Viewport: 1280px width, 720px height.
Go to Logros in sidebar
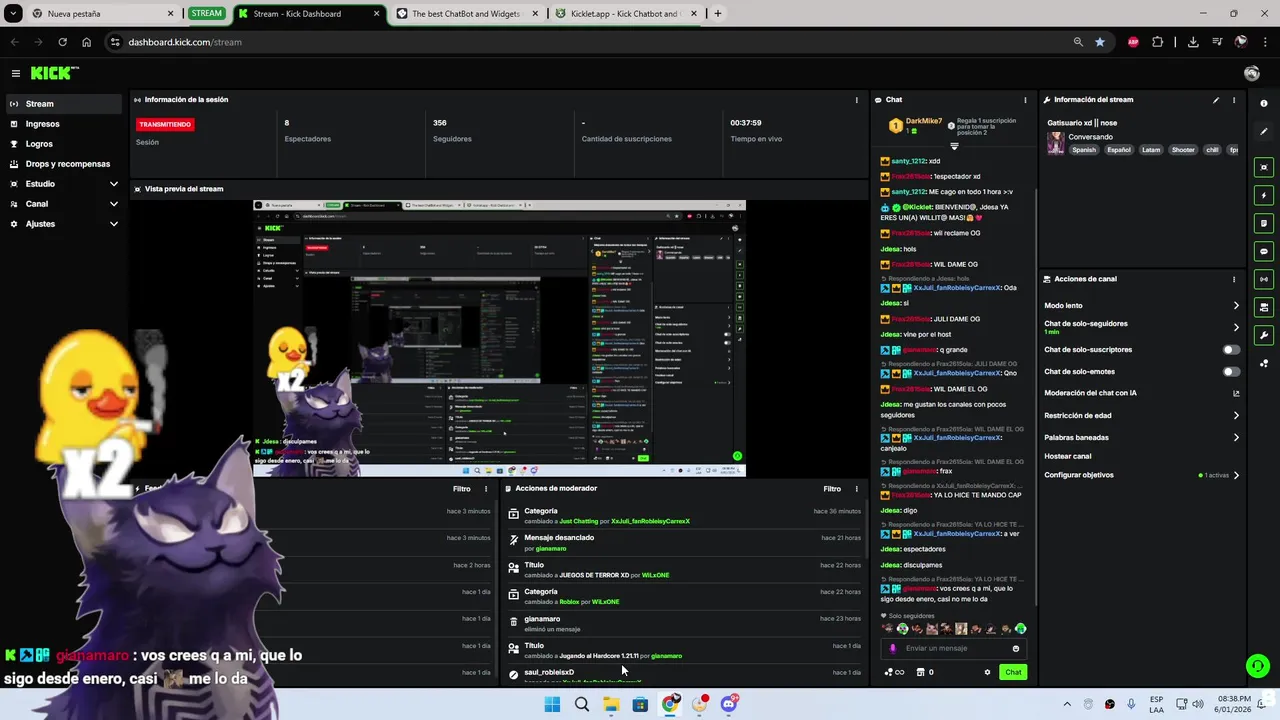pos(64,144)
